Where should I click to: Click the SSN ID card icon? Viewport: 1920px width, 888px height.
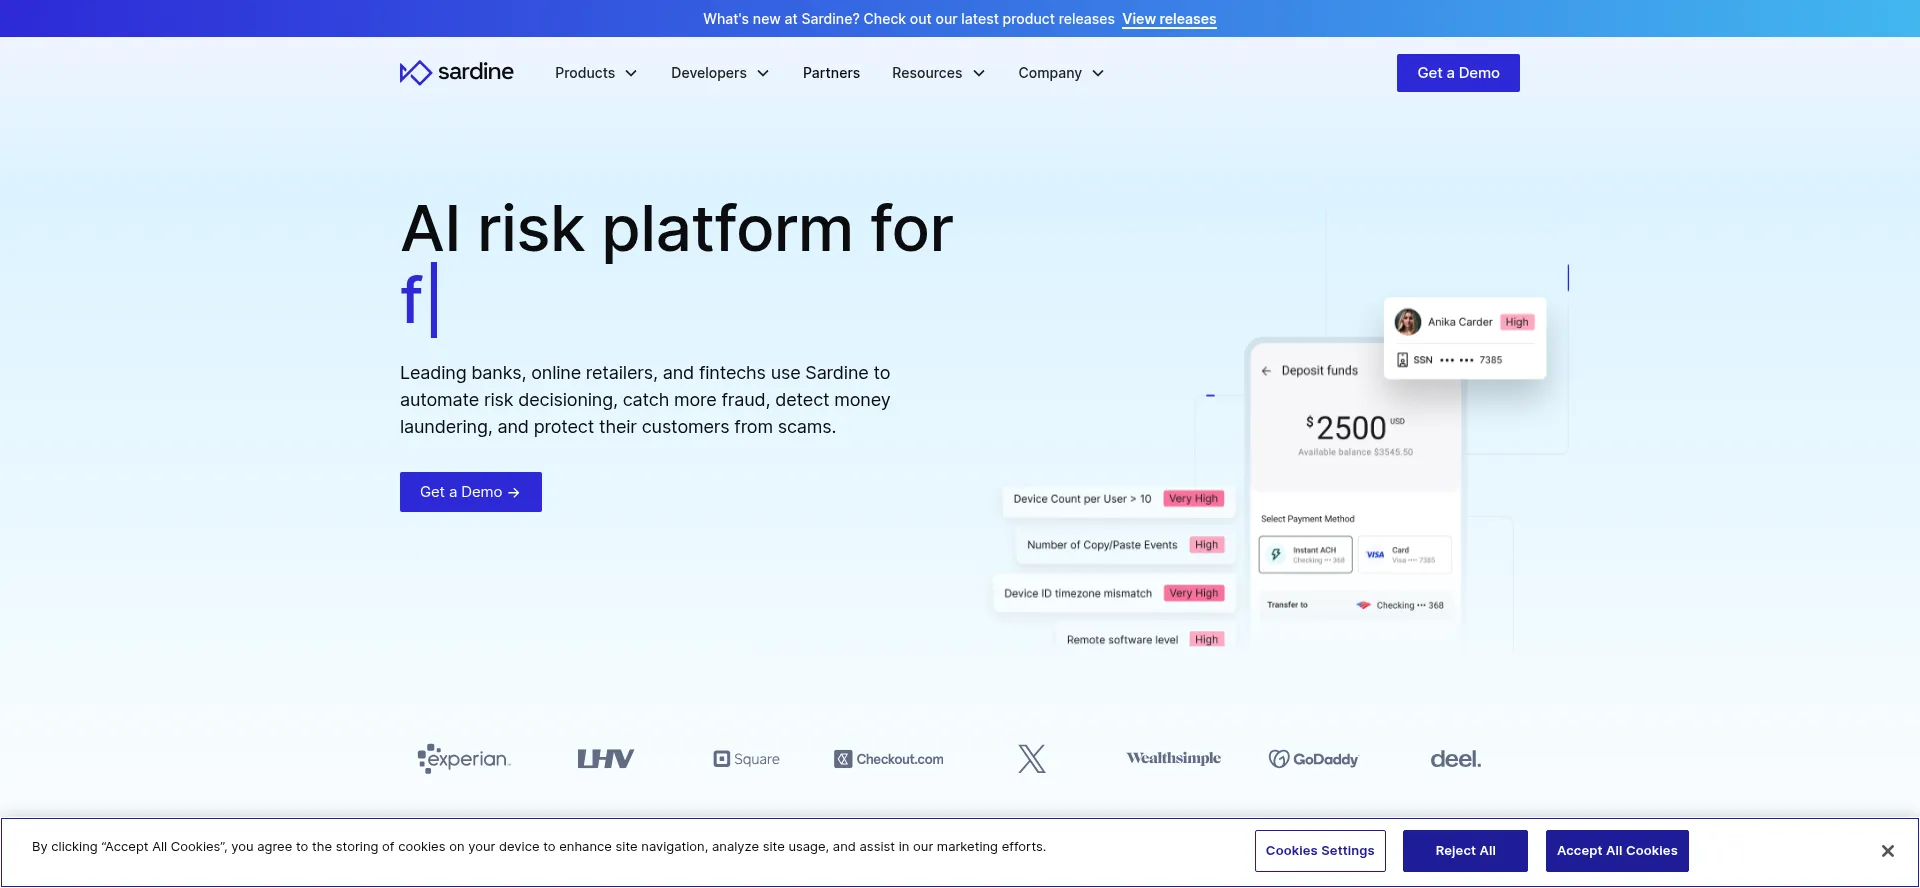(x=1402, y=360)
